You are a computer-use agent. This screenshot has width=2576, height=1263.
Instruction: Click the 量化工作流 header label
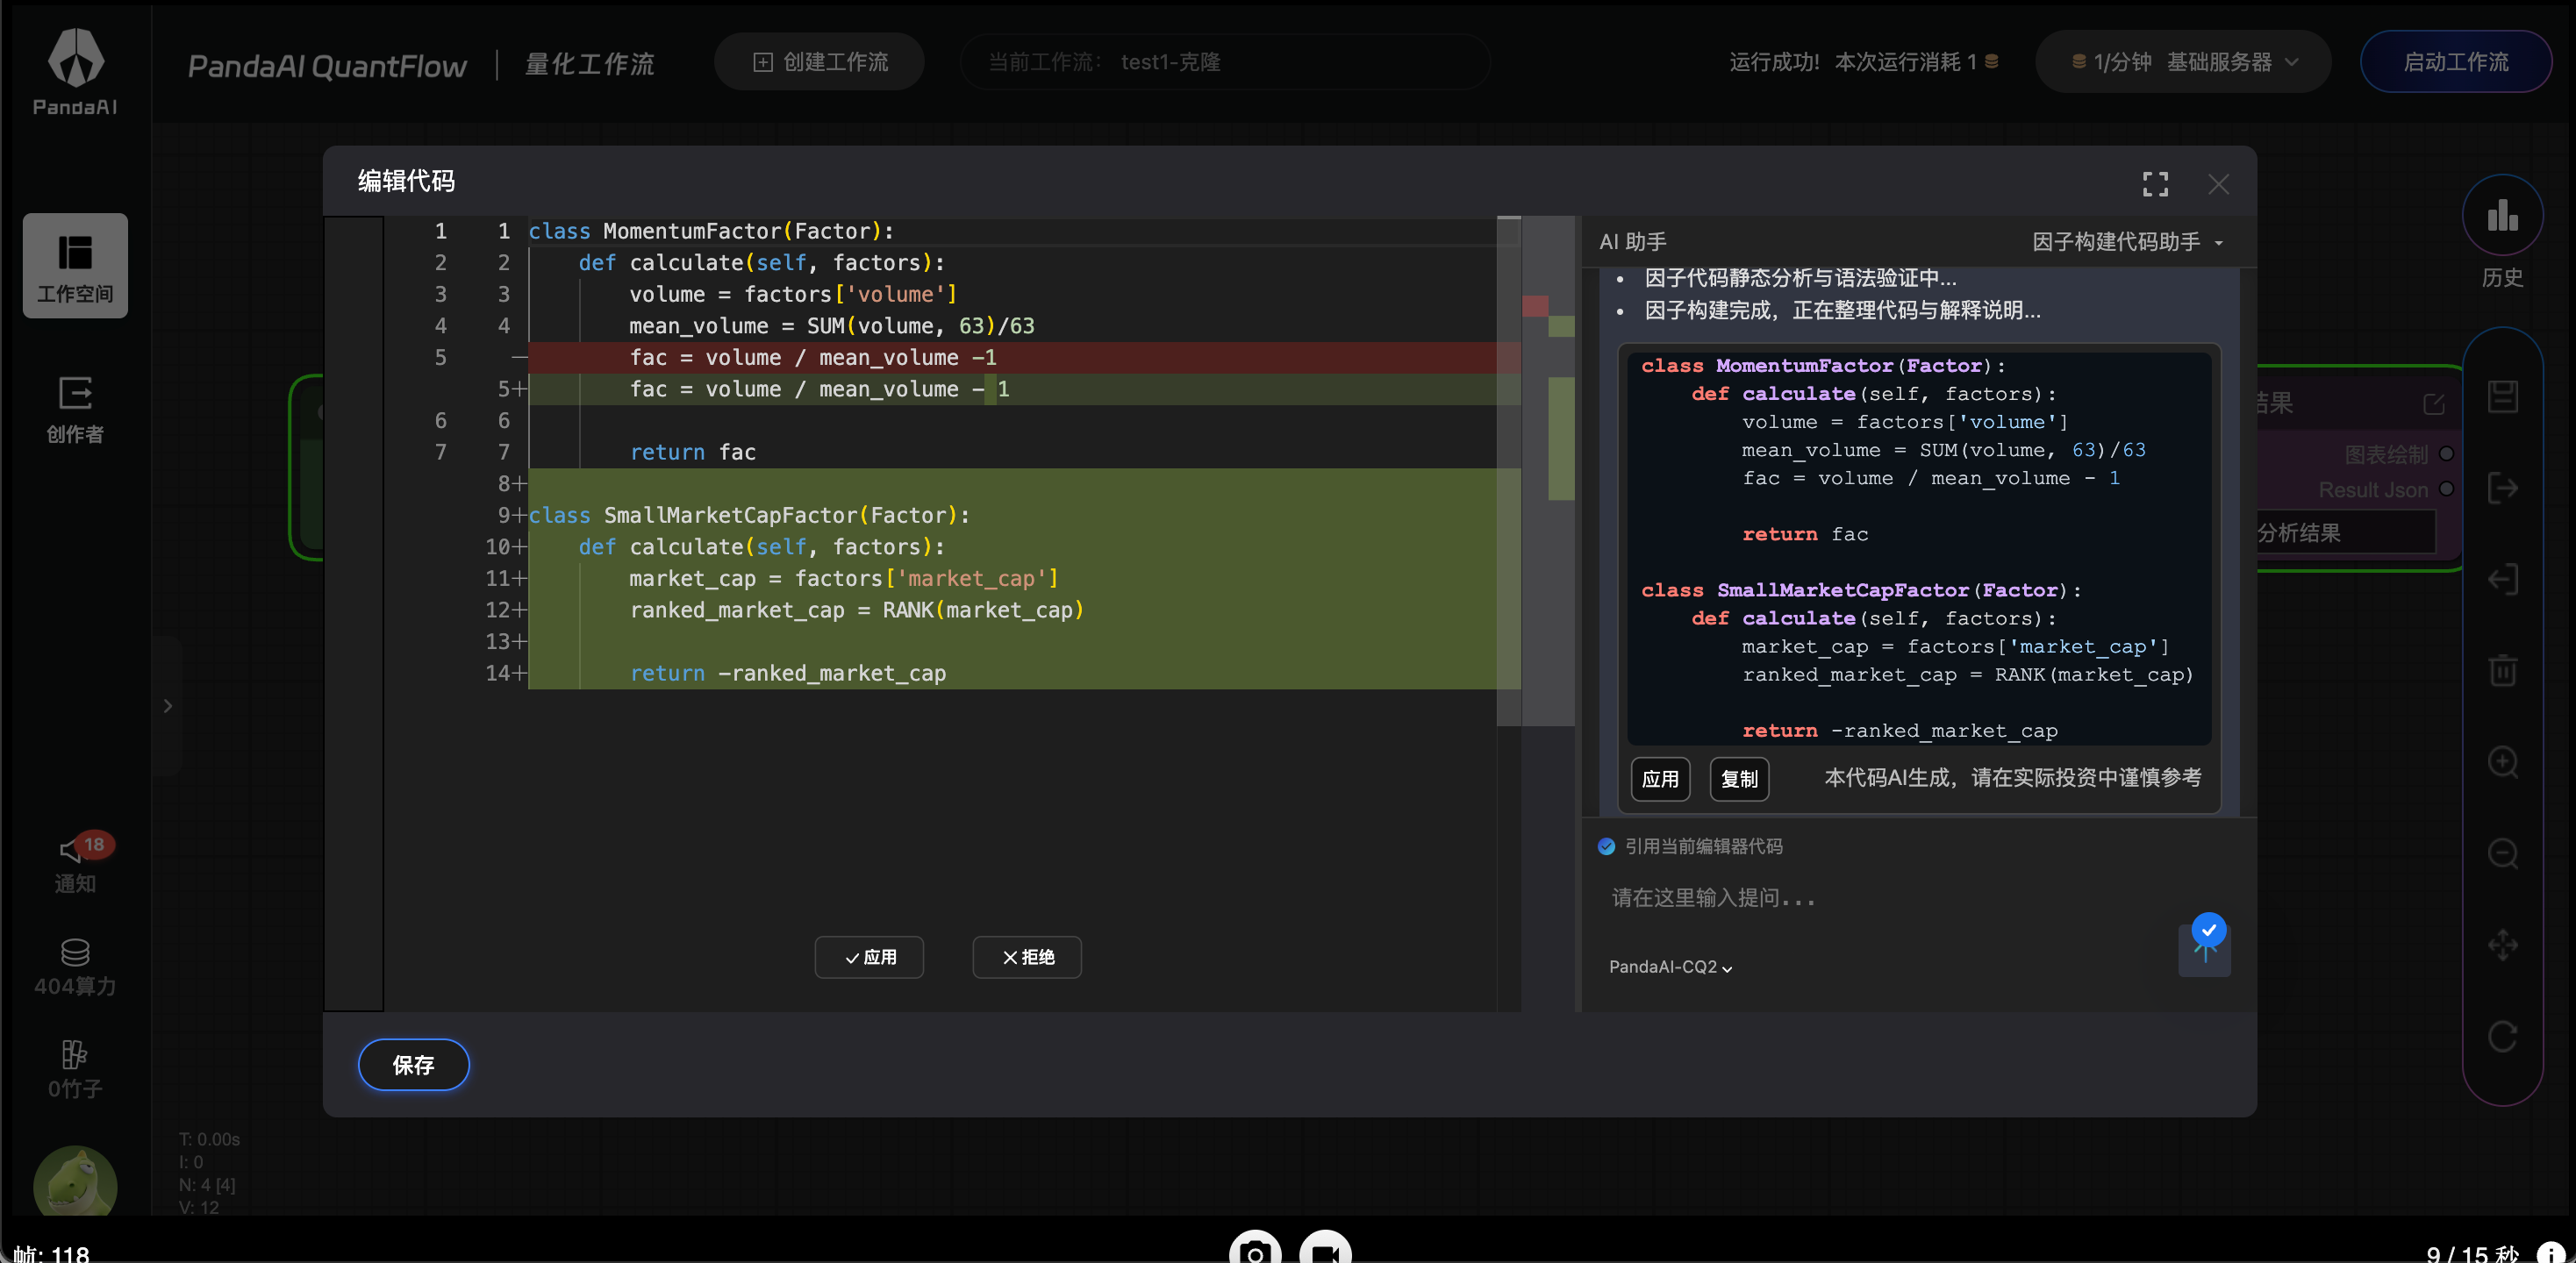(590, 65)
